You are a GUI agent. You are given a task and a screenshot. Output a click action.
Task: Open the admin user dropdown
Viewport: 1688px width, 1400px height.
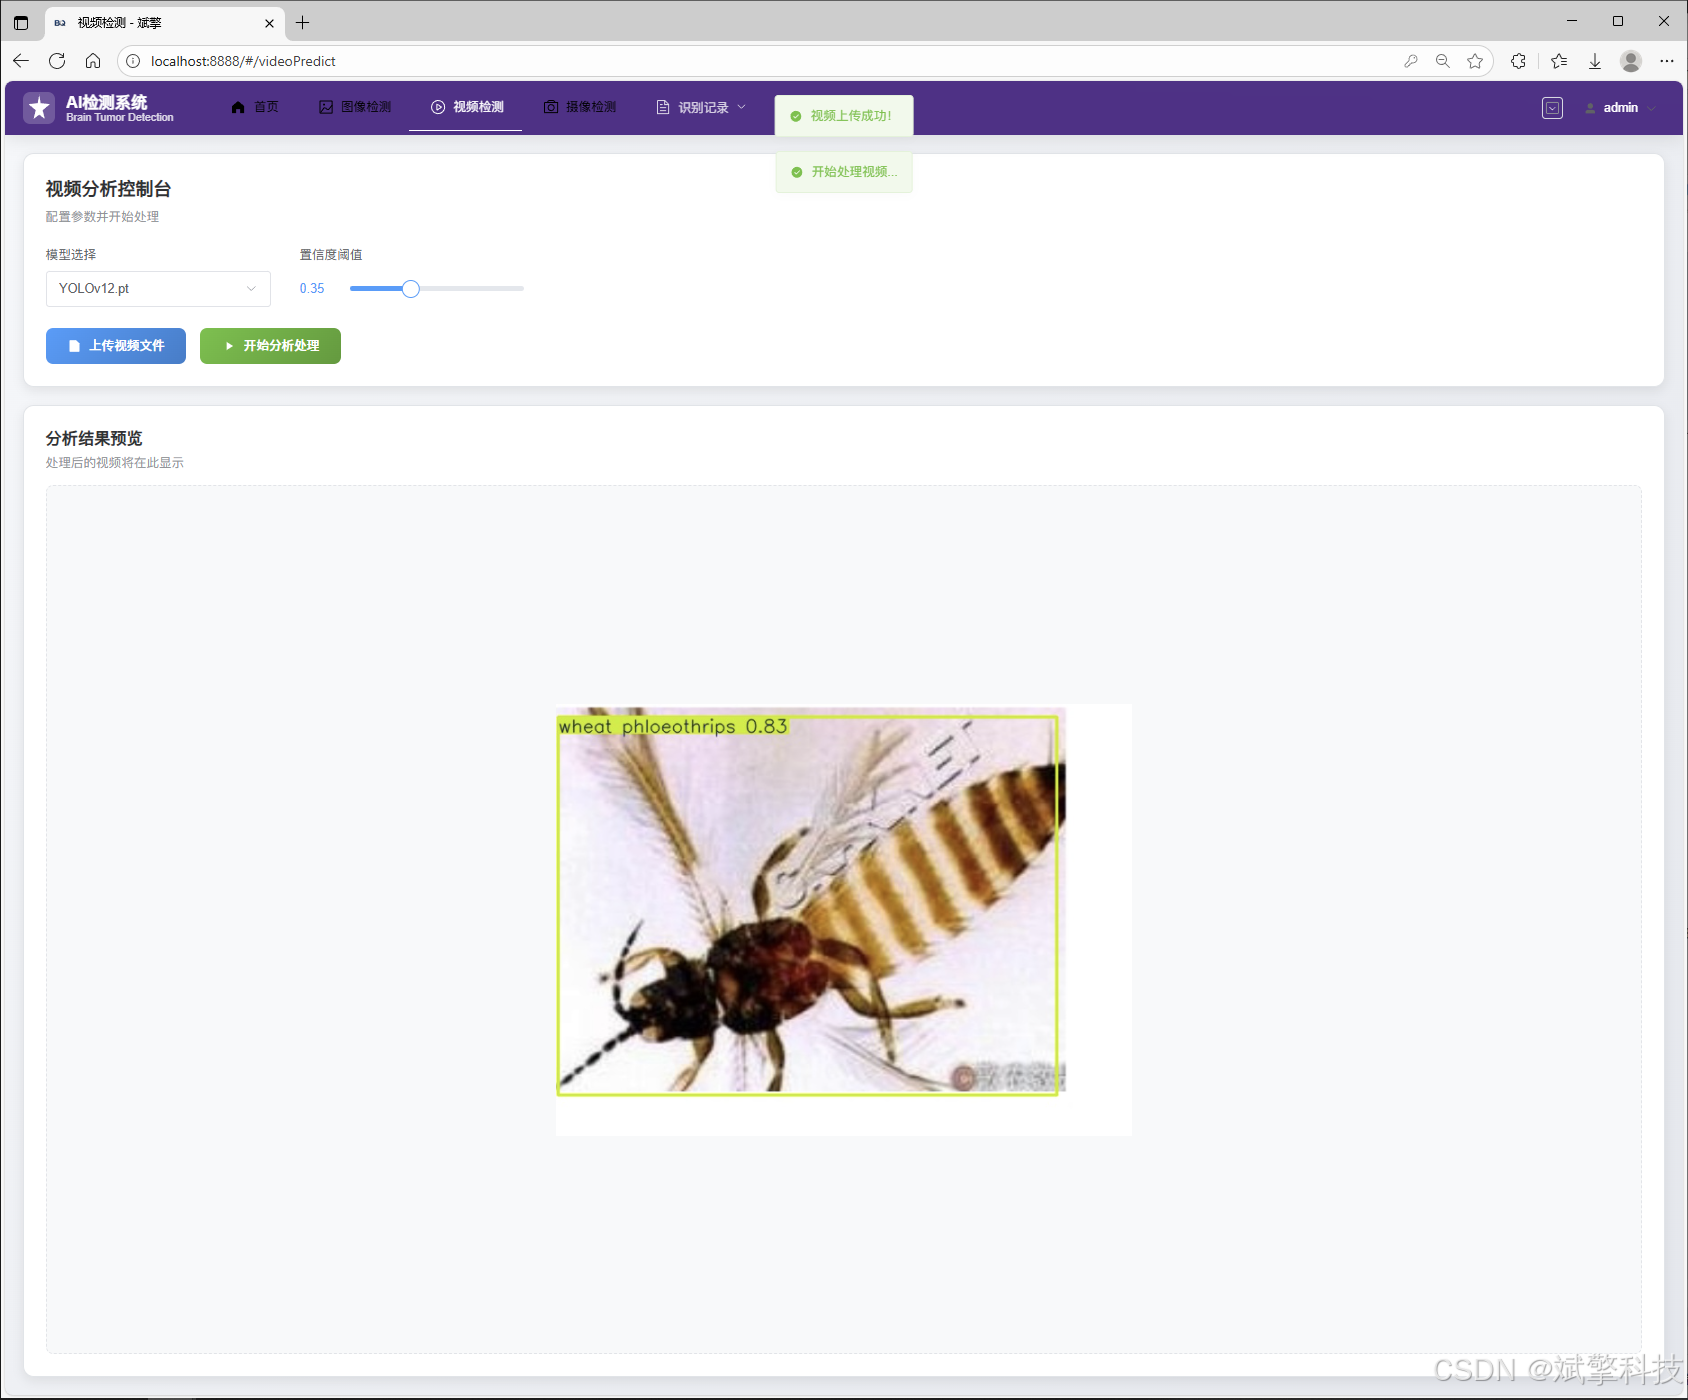(1620, 108)
